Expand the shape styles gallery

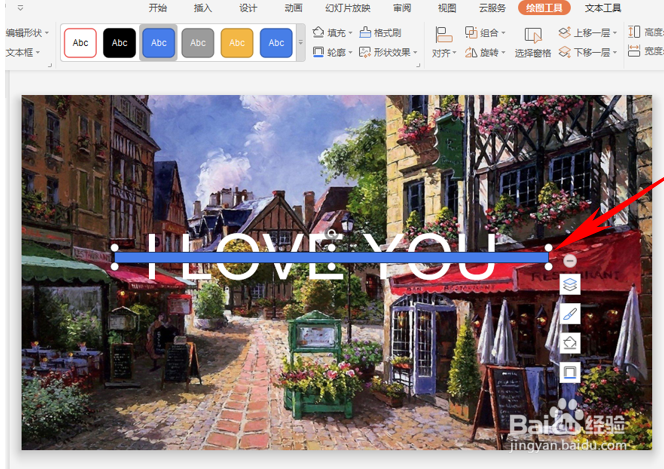[301, 43]
